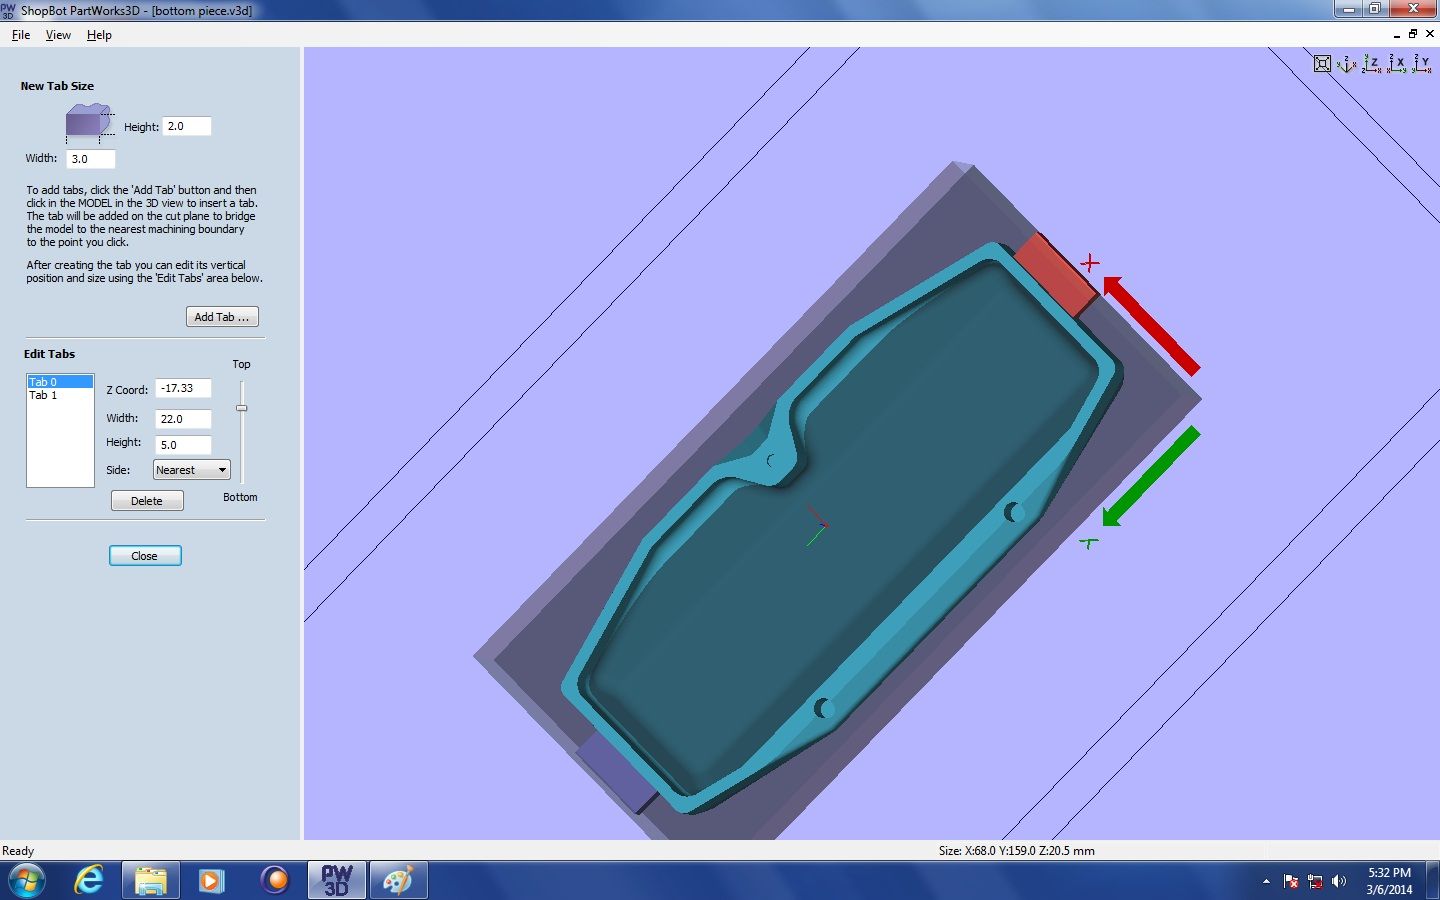Click the zoom-to-fit view icon
The width and height of the screenshot is (1440, 900).
1322,64
